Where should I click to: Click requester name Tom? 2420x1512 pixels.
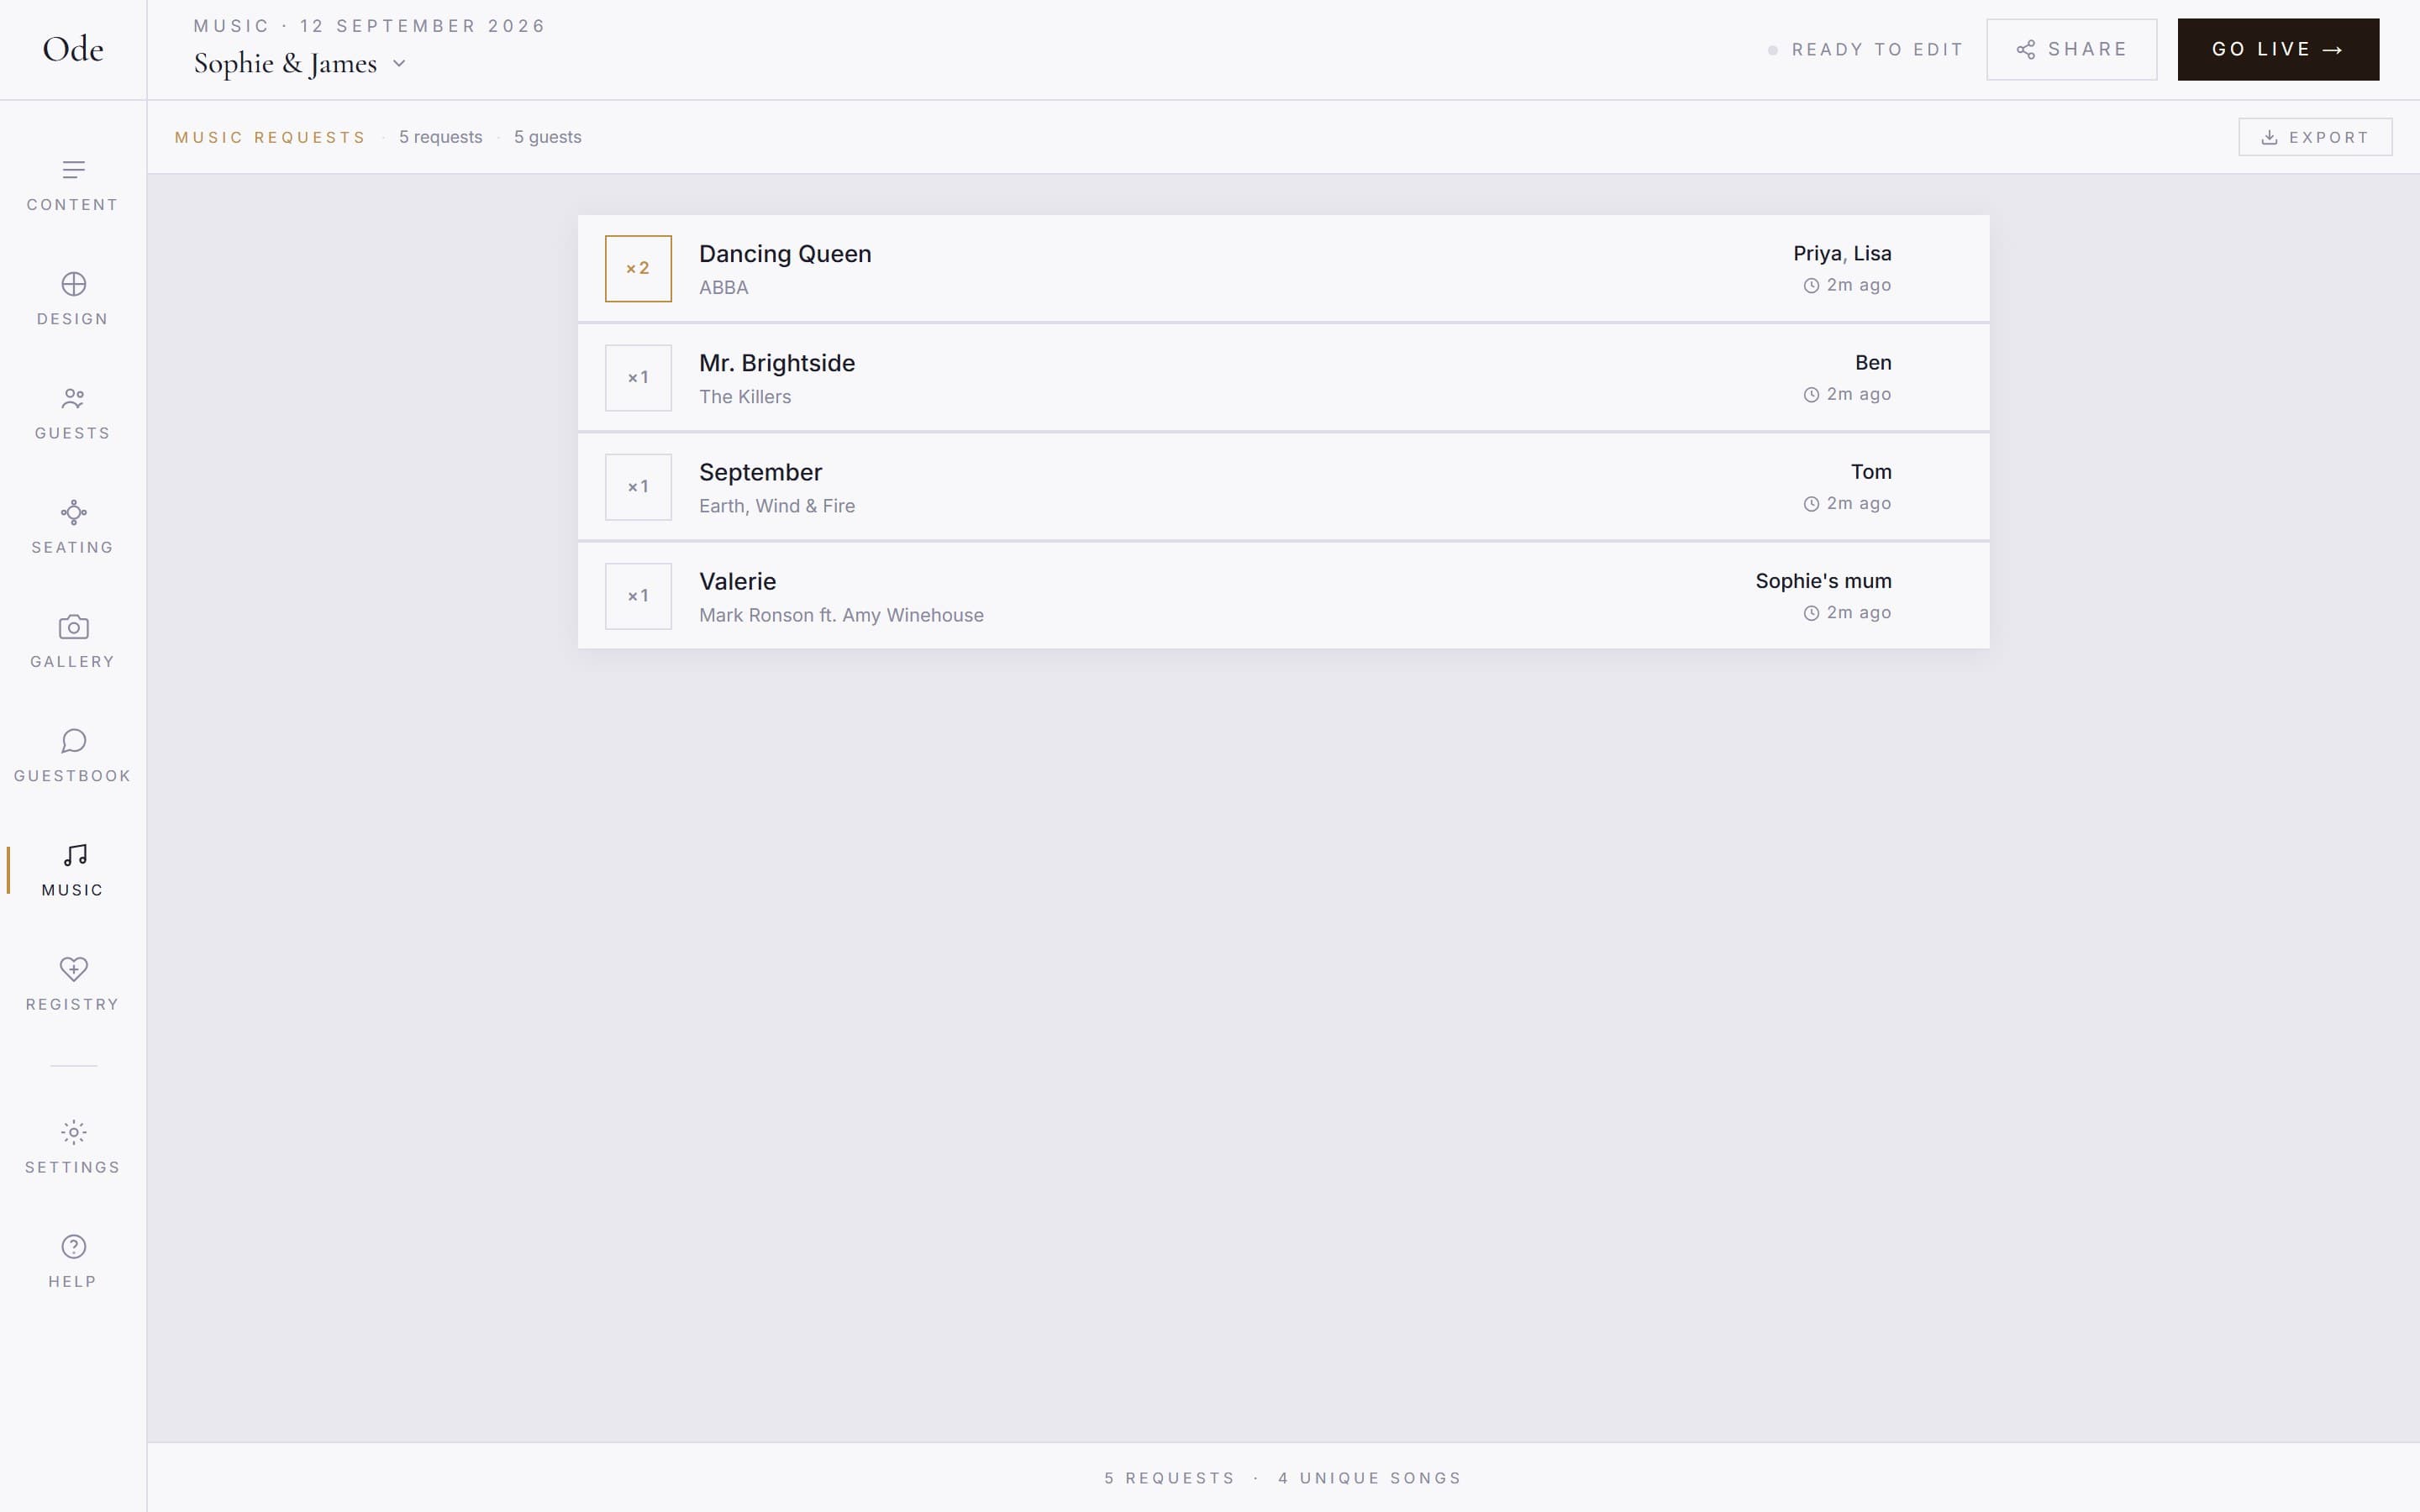(x=1871, y=472)
